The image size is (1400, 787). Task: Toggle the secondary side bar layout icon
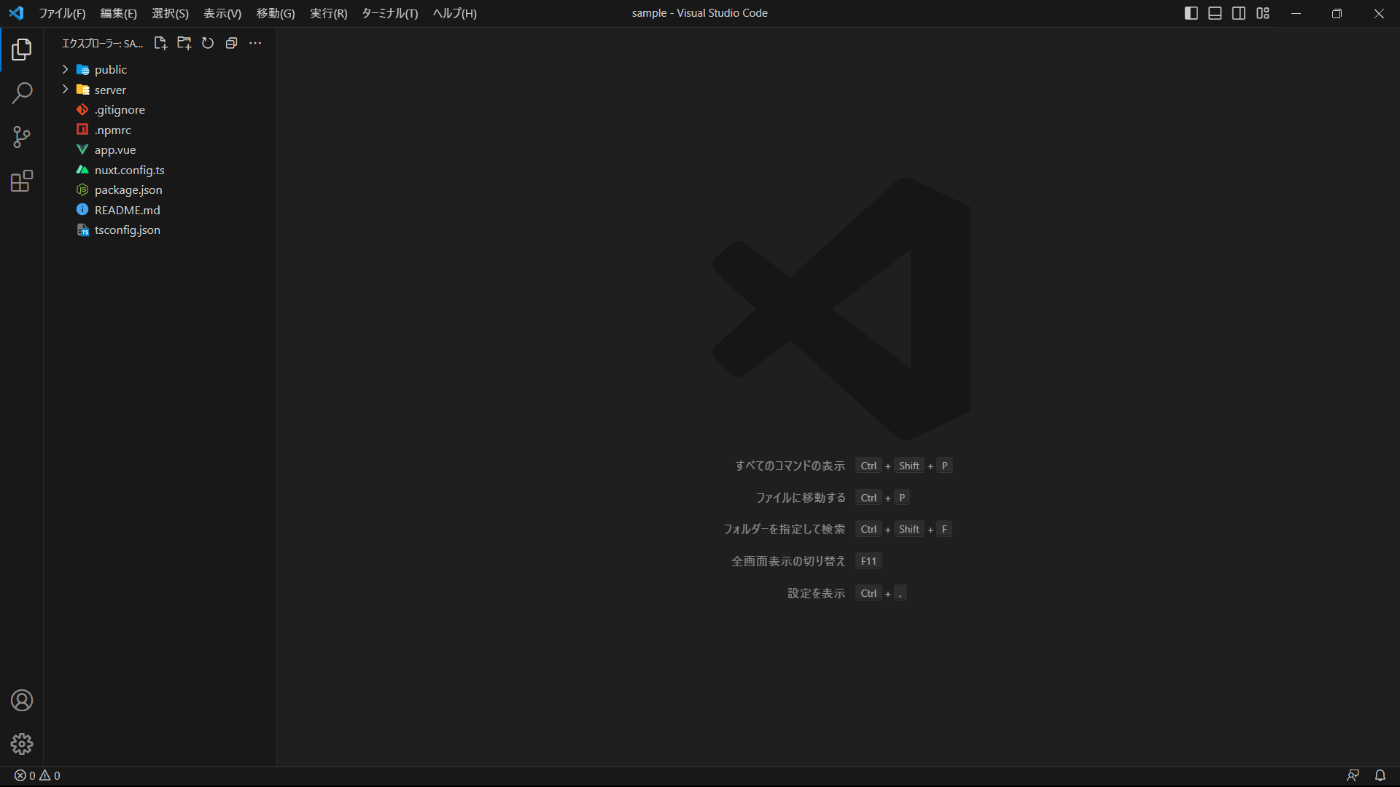[1239, 13]
